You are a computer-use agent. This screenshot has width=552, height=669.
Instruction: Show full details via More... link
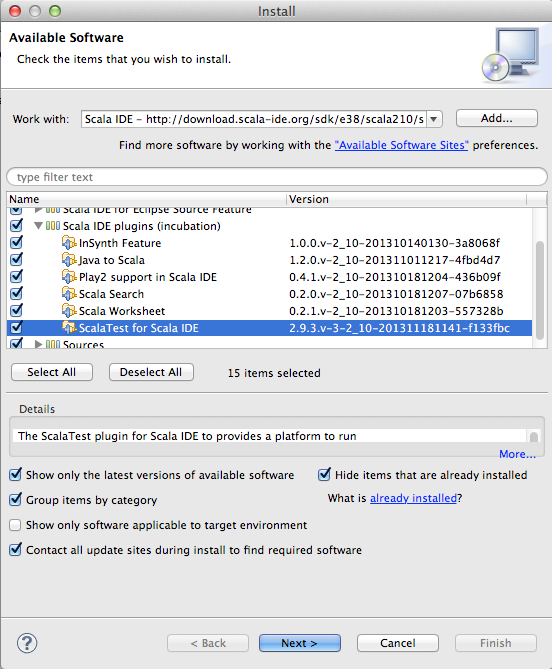coord(517,454)
